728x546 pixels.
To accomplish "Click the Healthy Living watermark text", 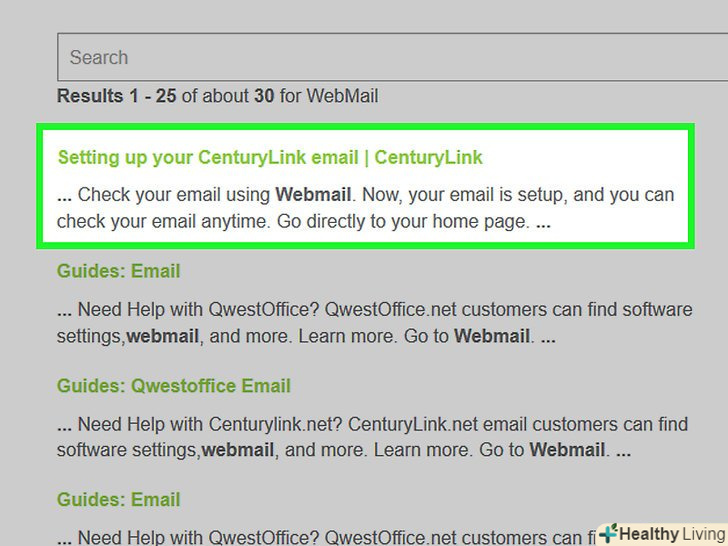I will (670, 534).
